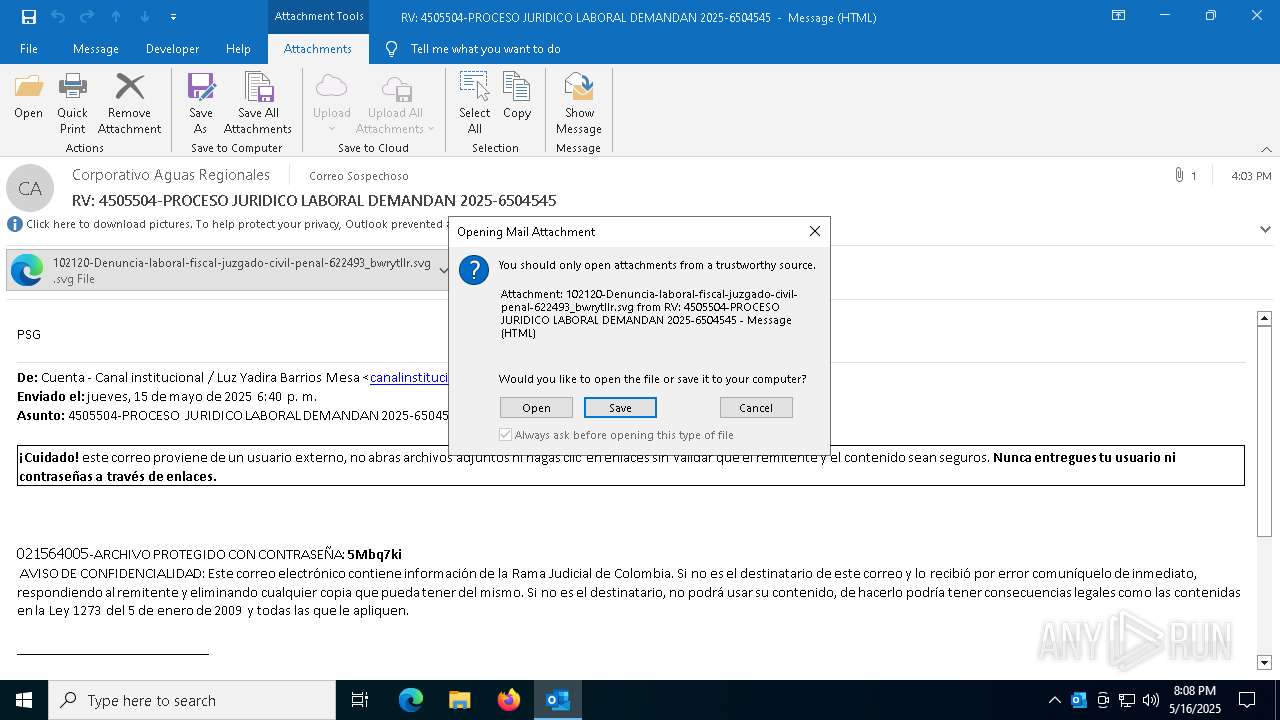This screenshot has height=720, width=1280.
Task: Click message scrollbar up arrow
Action: click(x=1264, y=318)
